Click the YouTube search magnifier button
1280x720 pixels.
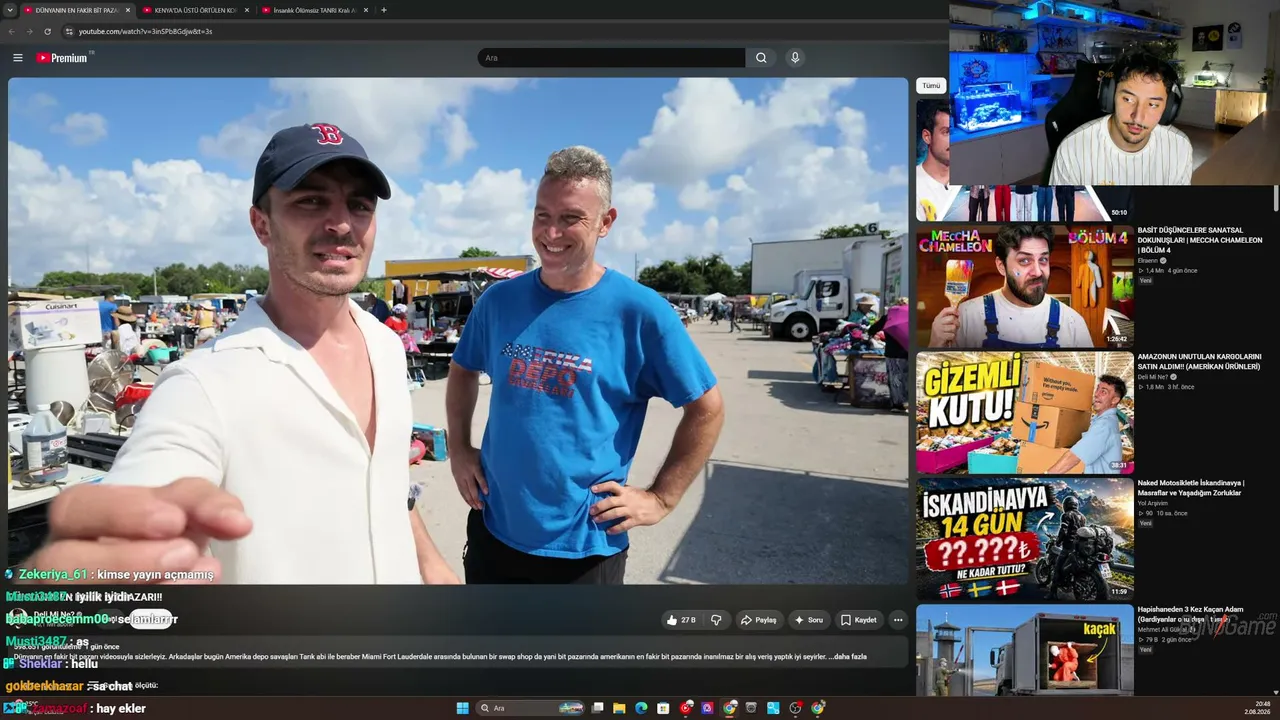[761, 58]
